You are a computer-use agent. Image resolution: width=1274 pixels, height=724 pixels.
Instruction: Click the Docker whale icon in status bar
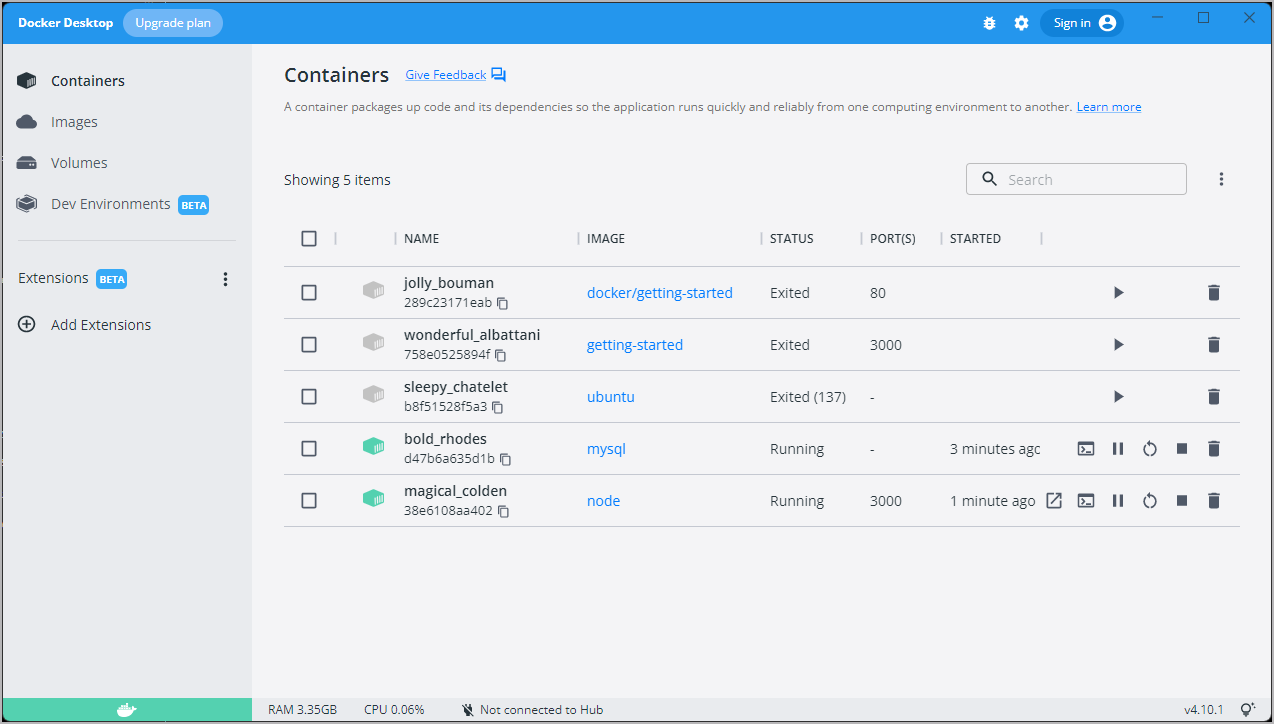[x=126, y=710]
